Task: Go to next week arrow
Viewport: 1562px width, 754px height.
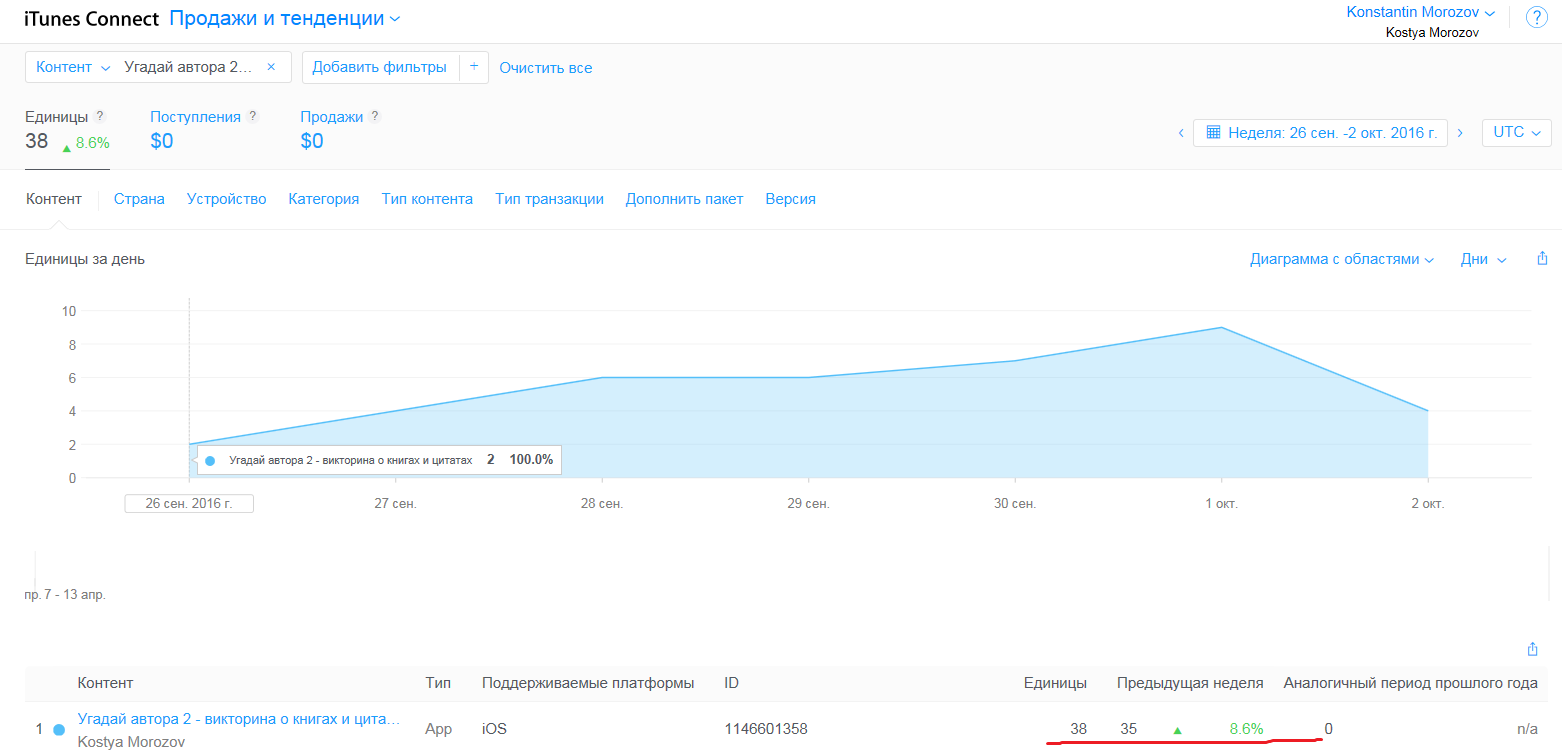Action: tap(1460, 132)
